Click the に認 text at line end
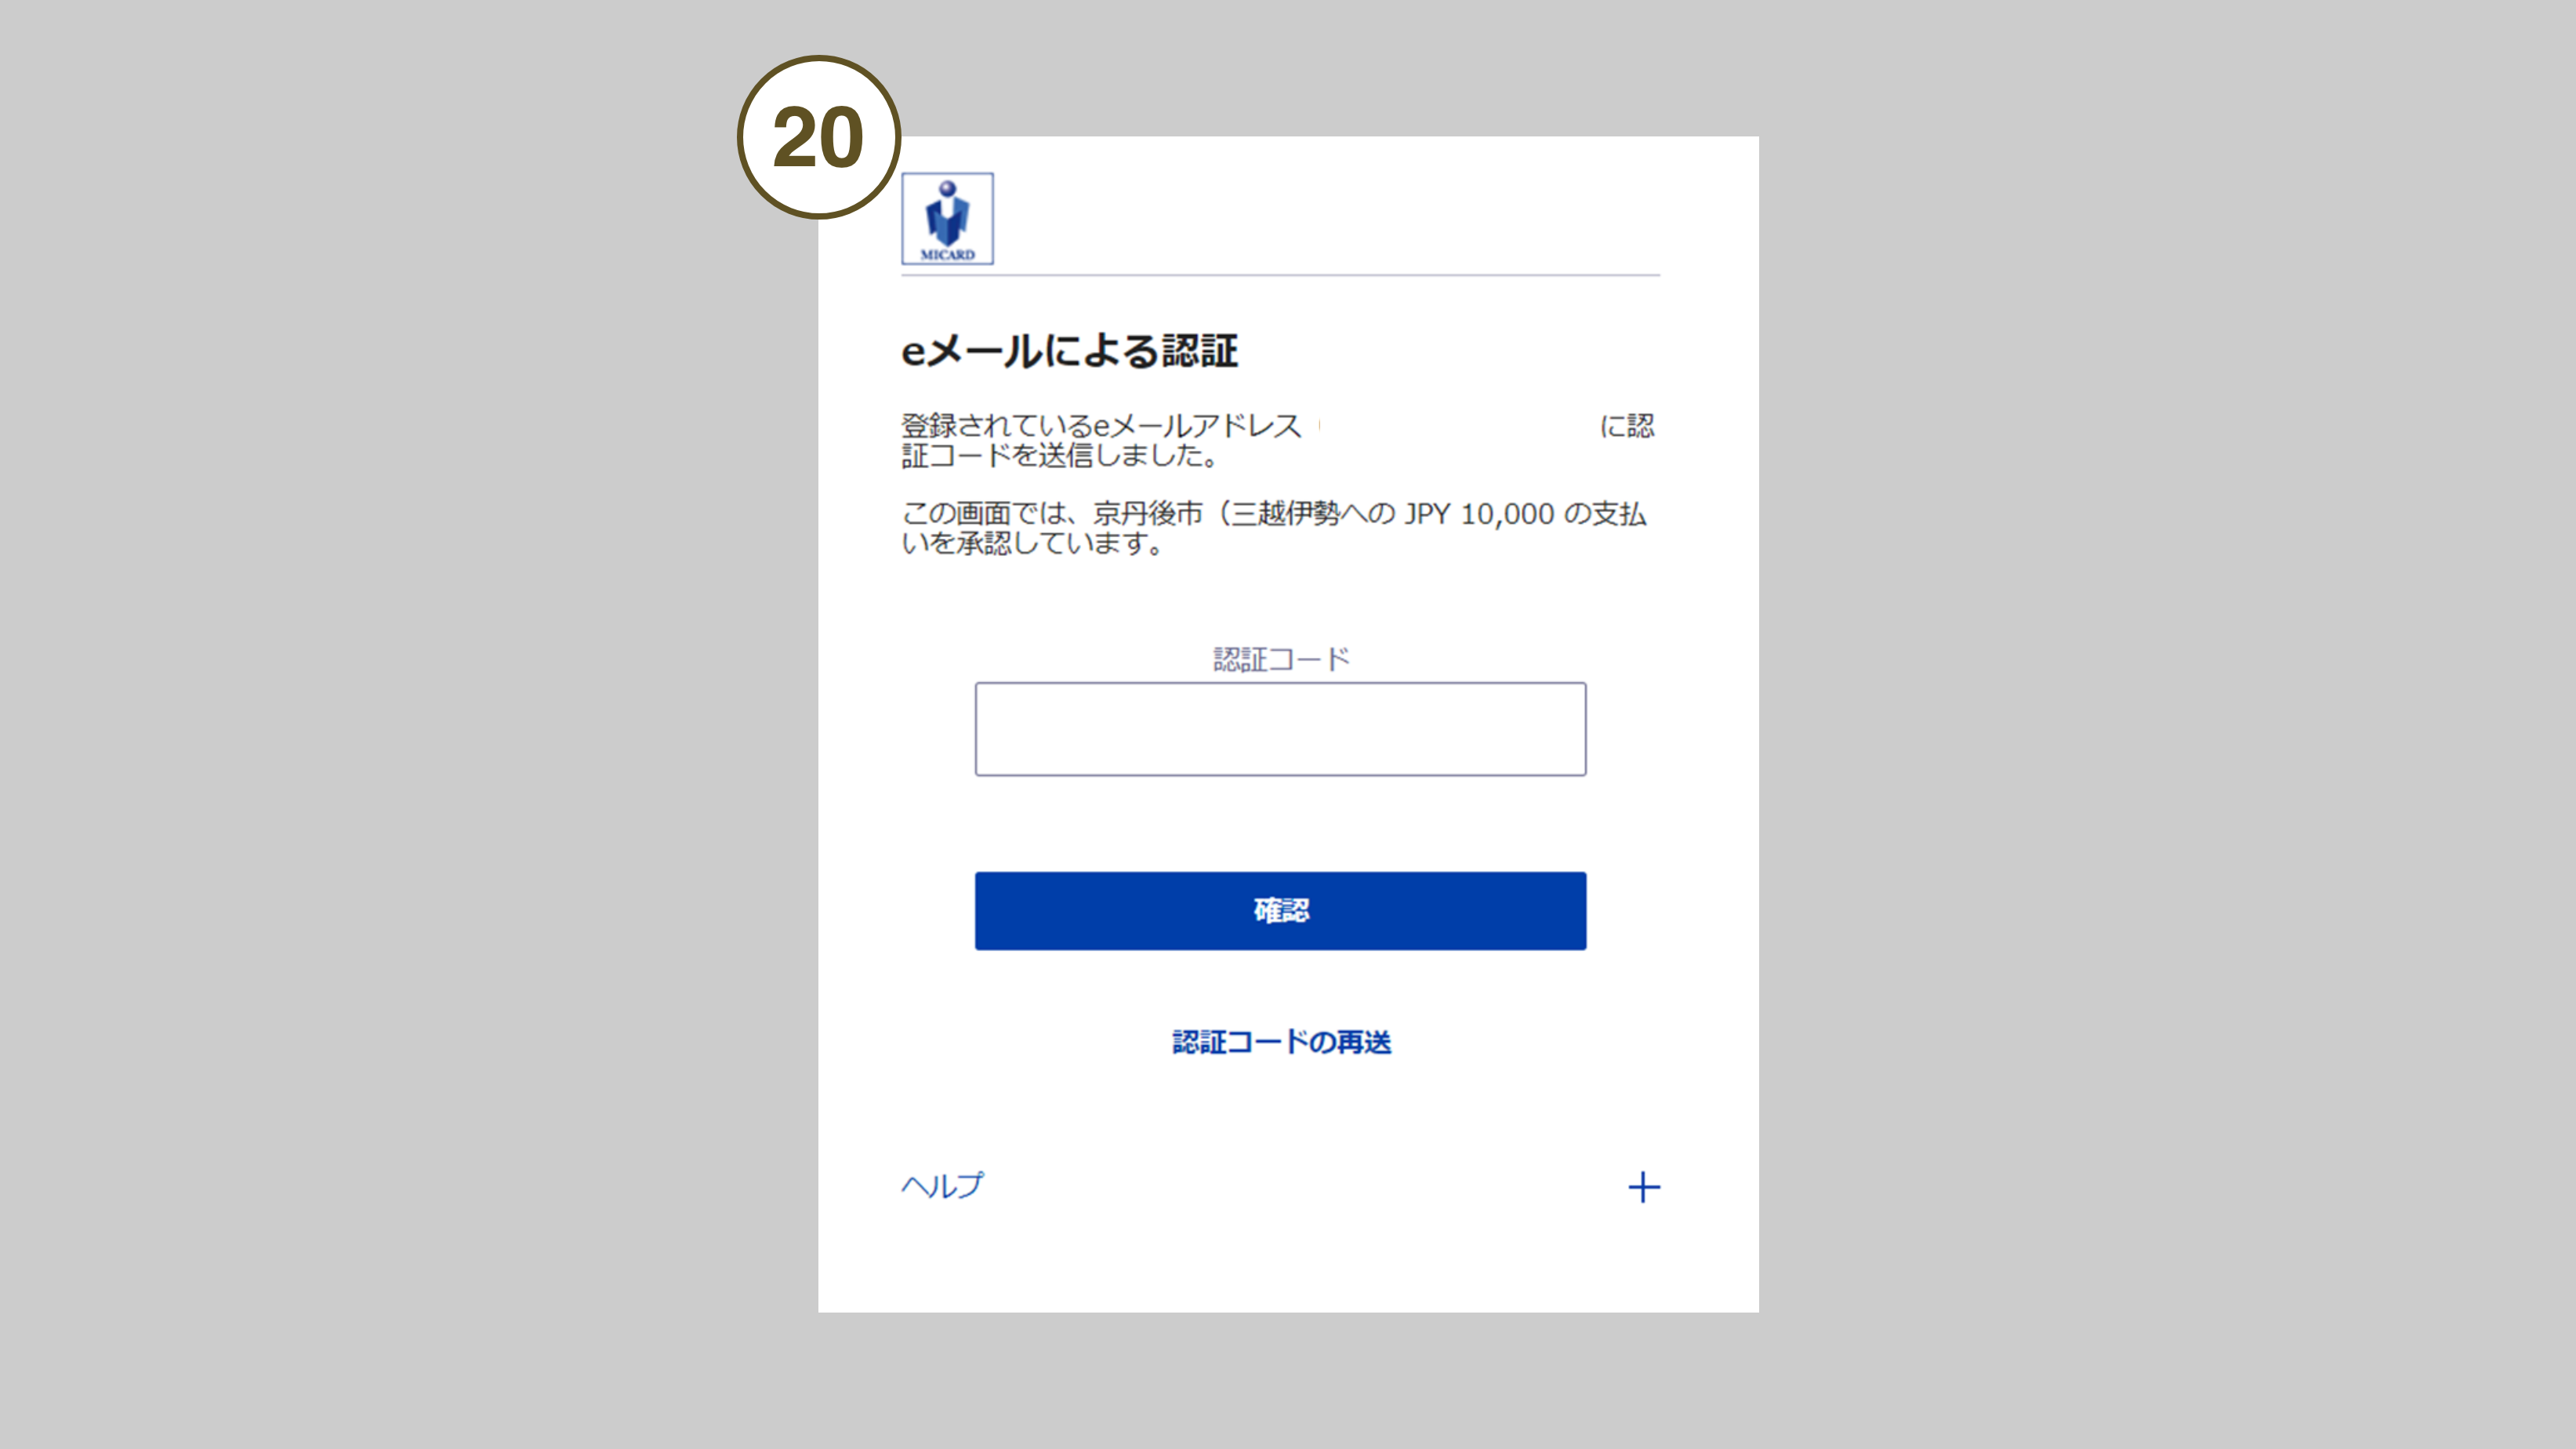This screenshot has width=2576, height=1449. click(1627, 426)
